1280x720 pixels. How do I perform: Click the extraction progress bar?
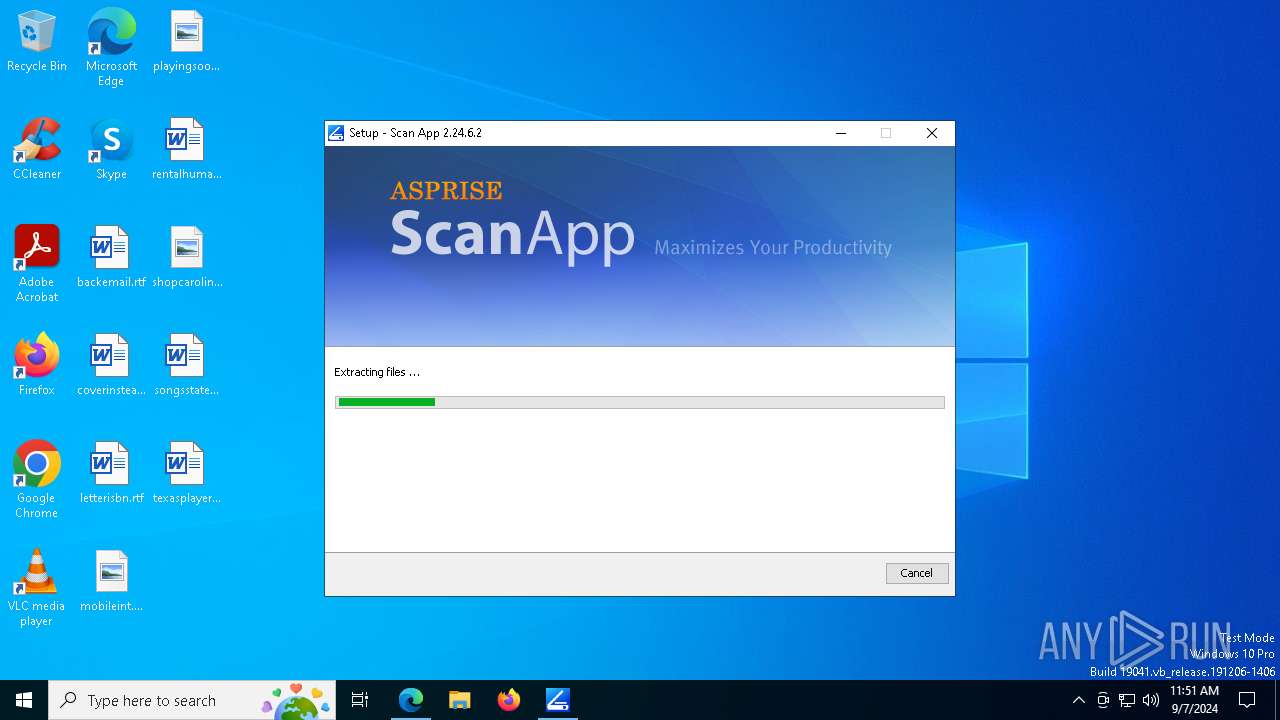click(x=640, y=402)
